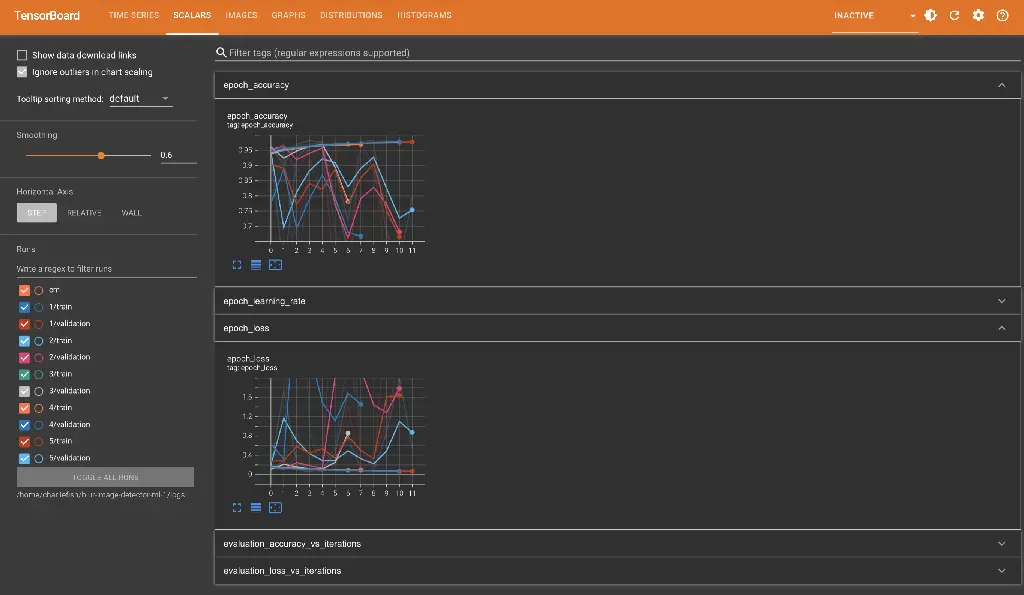Open Tooltip sorting method dropdown
Image resolution: width=1024 pixels, height=595 pixels.
coord(140,99)
